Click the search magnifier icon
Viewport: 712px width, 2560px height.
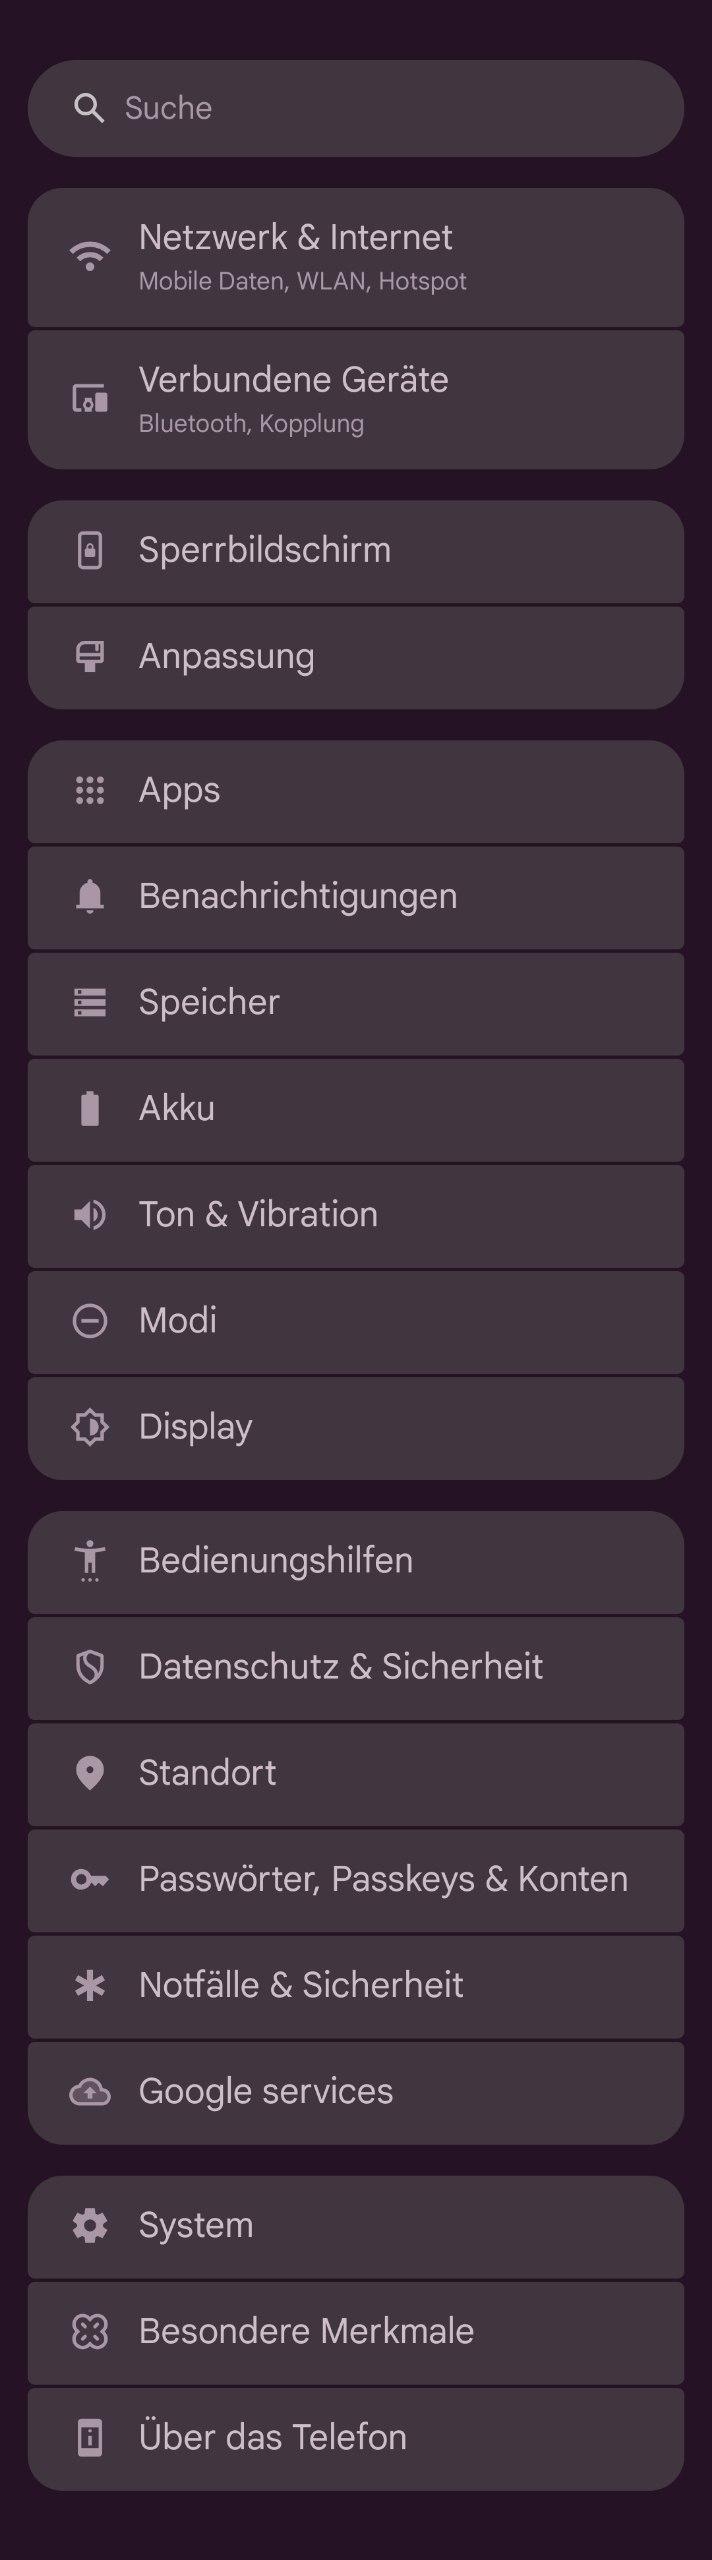[89, 108]
